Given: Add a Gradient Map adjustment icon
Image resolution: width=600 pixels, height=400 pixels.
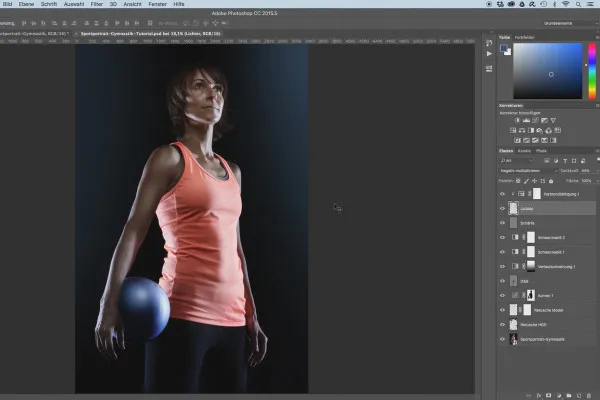Looking at the screenshot, I should tap(553, 140).
